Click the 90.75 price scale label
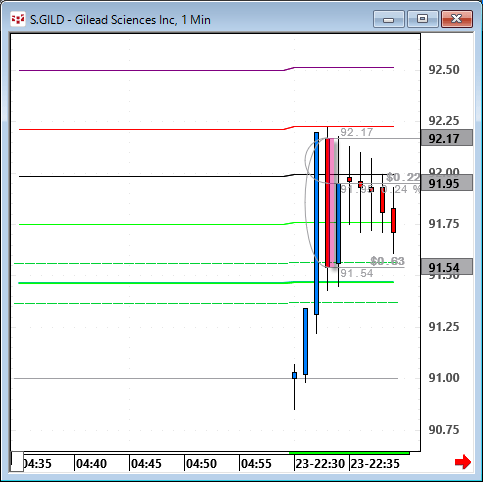This screenshot has width=483, height=482. point(444,430)
